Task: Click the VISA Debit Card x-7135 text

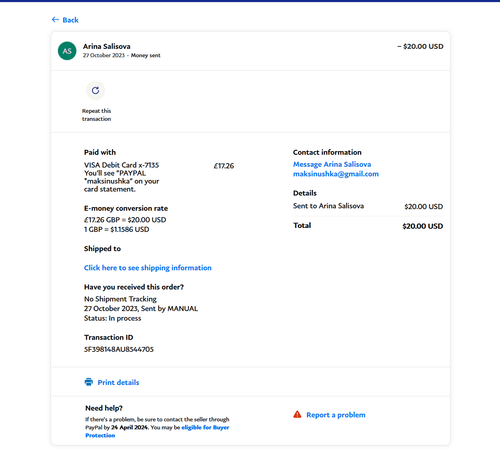Action: click(x=121, y=165)
